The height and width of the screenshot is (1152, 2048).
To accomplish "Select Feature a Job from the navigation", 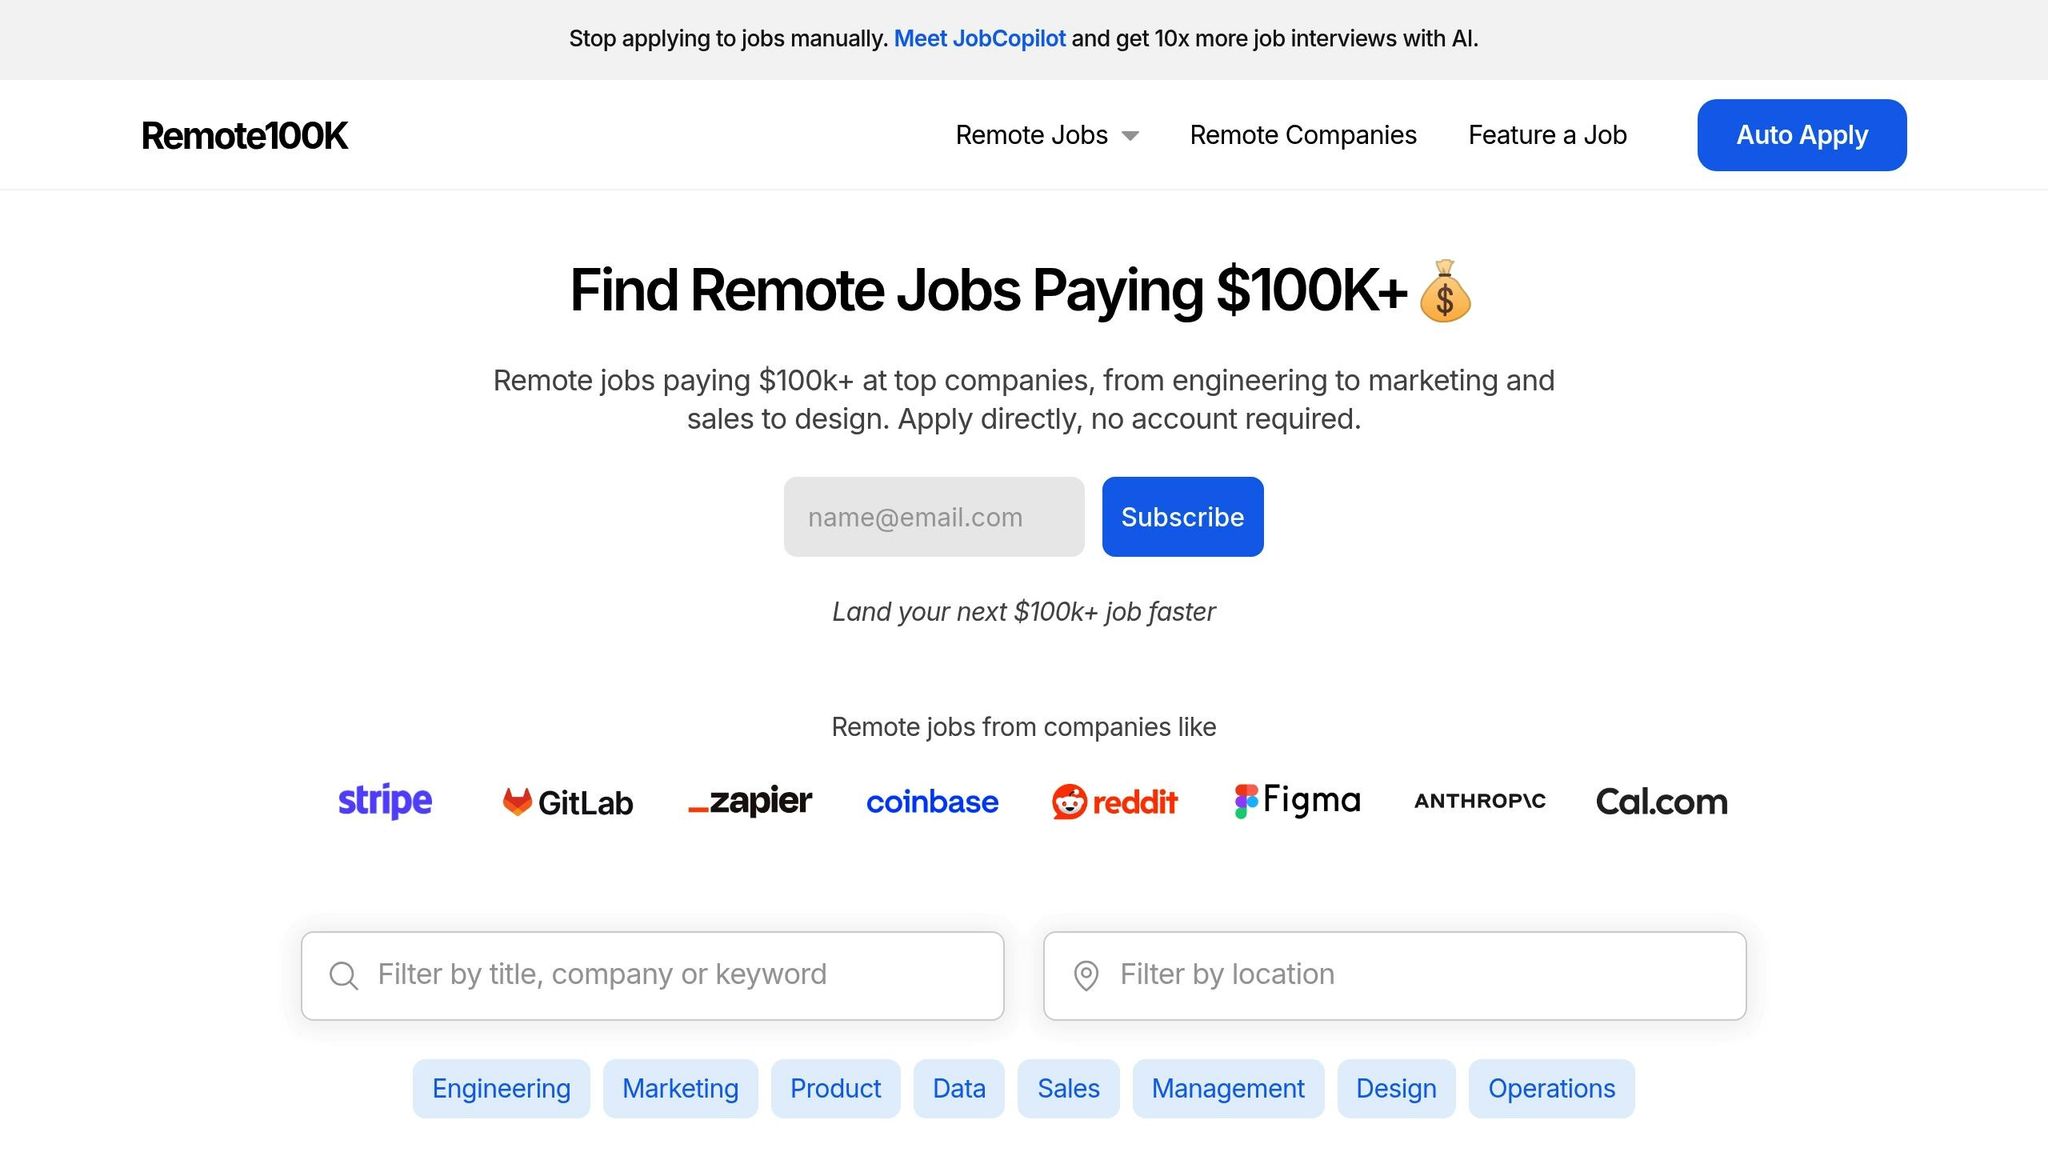I will point(1547,135).
